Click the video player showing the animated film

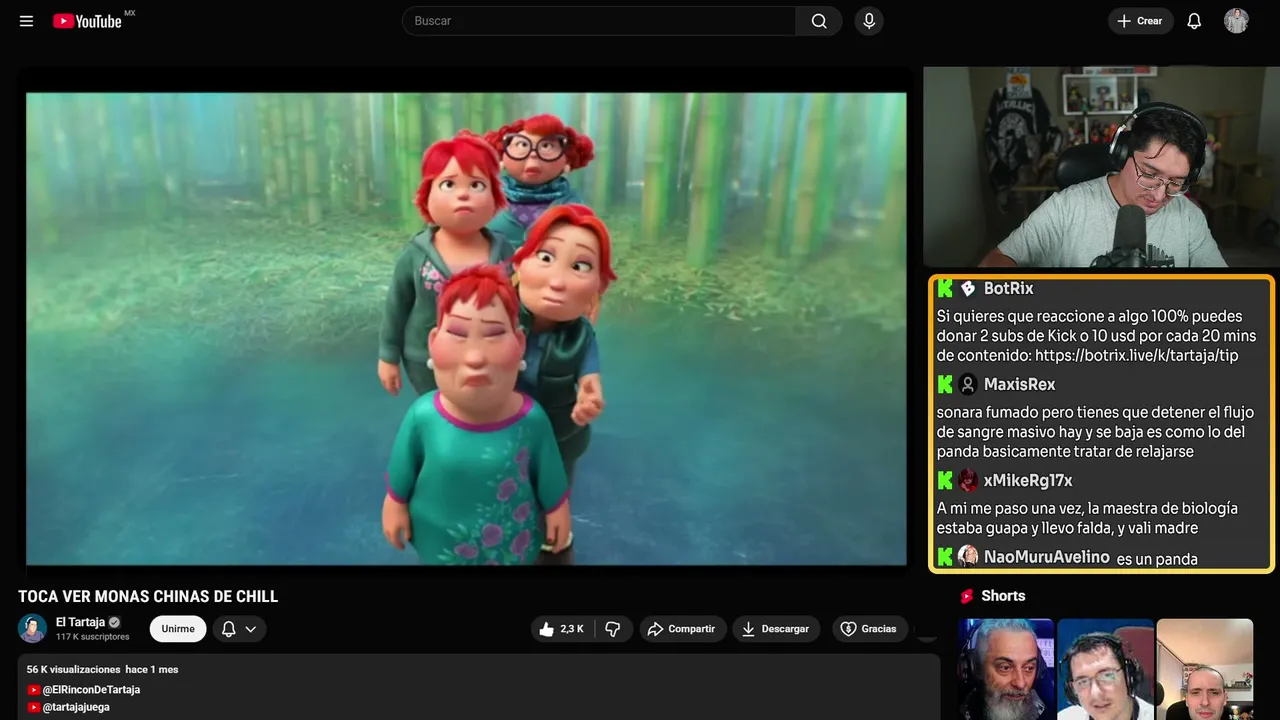(466, 329)
